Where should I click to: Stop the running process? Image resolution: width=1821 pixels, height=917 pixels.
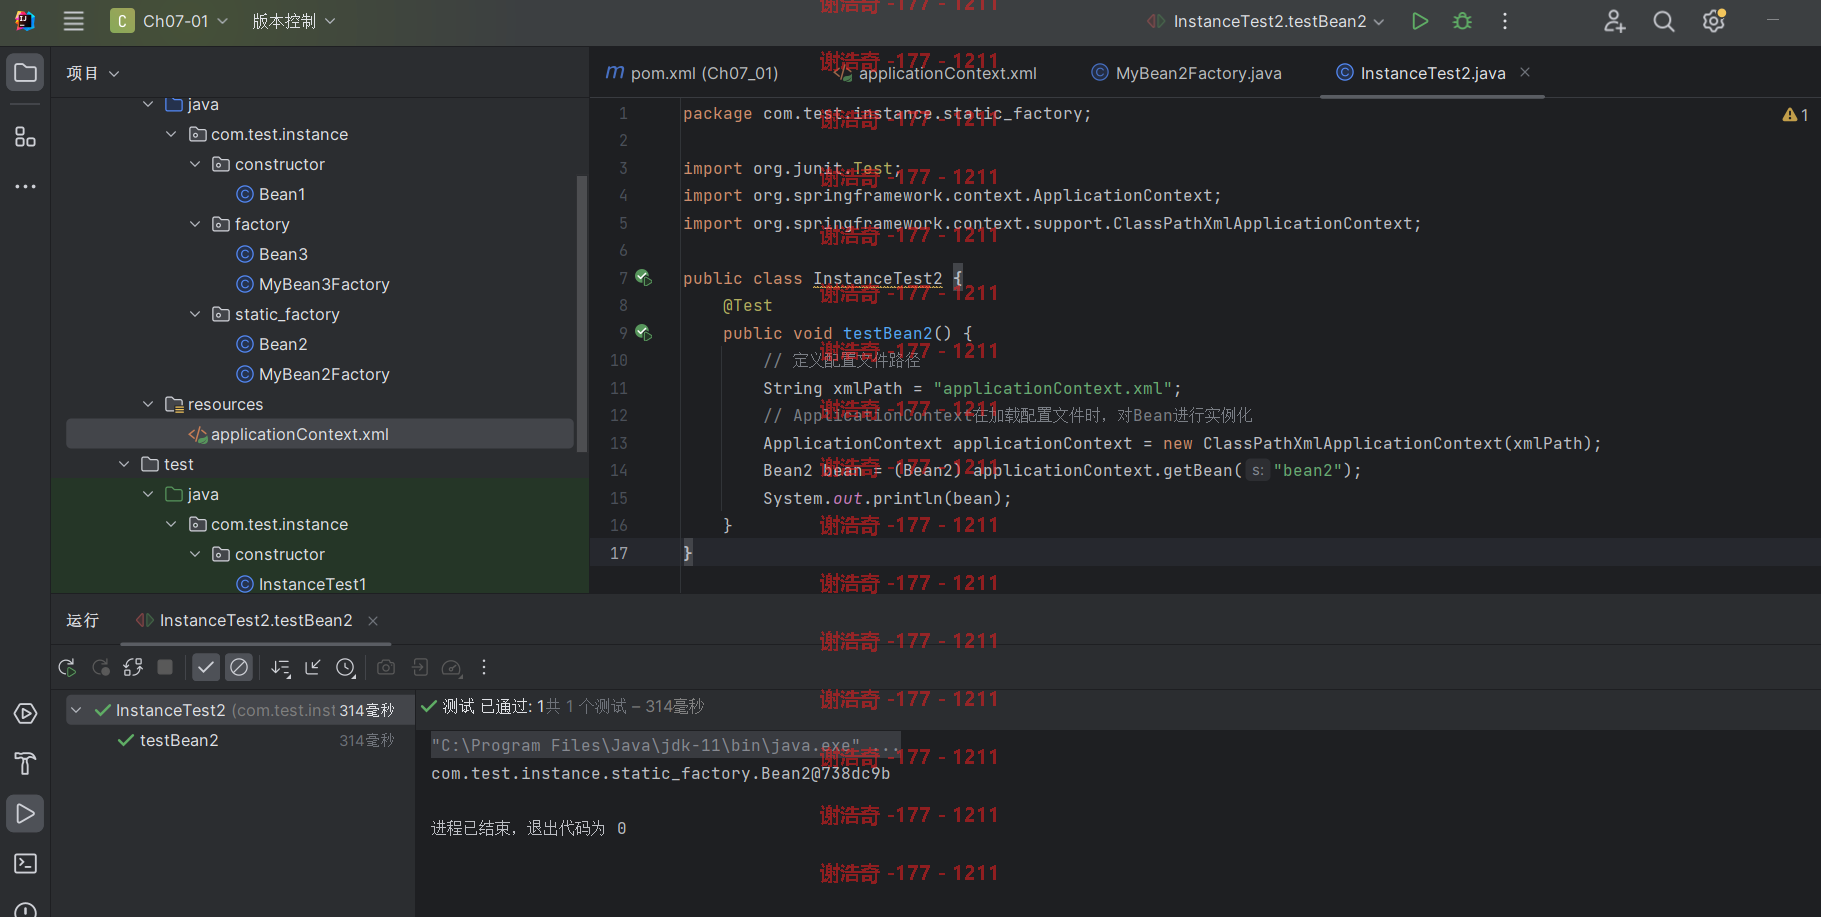point(166,667)
